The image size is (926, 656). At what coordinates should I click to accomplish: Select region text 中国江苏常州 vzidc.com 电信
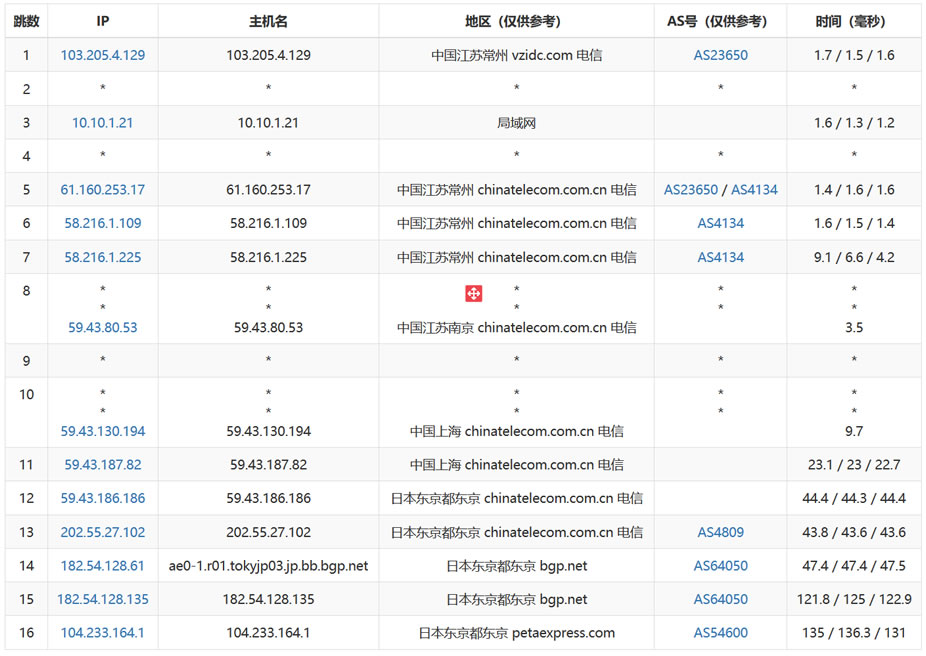coord(516,55)
